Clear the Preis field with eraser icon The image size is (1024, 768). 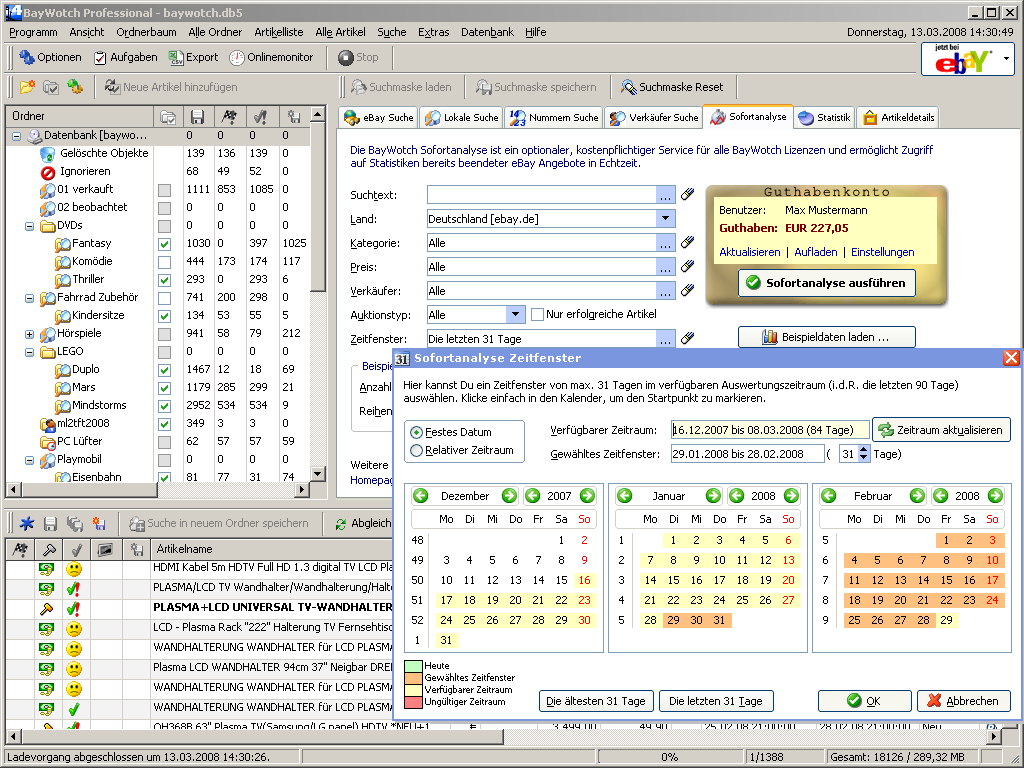tap(687, 266)
